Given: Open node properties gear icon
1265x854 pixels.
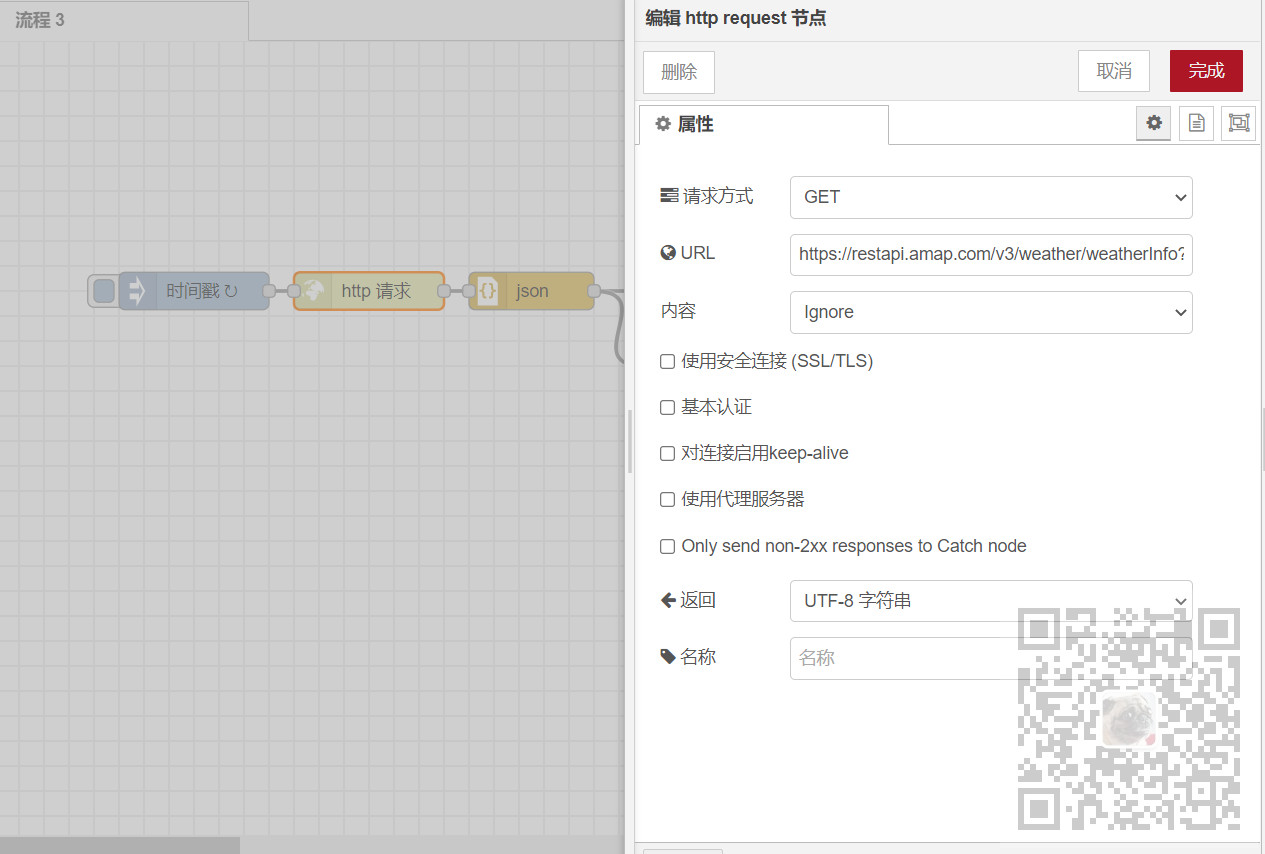Looking at the screenshot, I should pyautogui.click(x=1154, y=123).
